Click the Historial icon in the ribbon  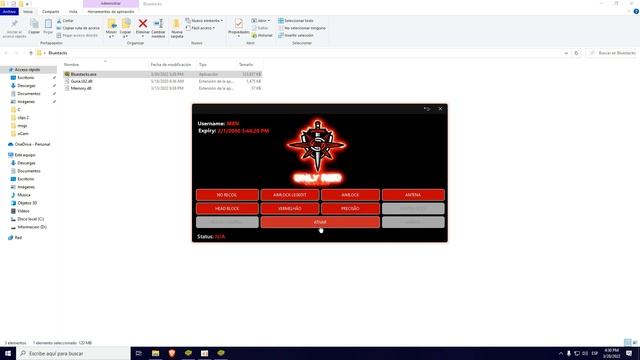(262, 36)
